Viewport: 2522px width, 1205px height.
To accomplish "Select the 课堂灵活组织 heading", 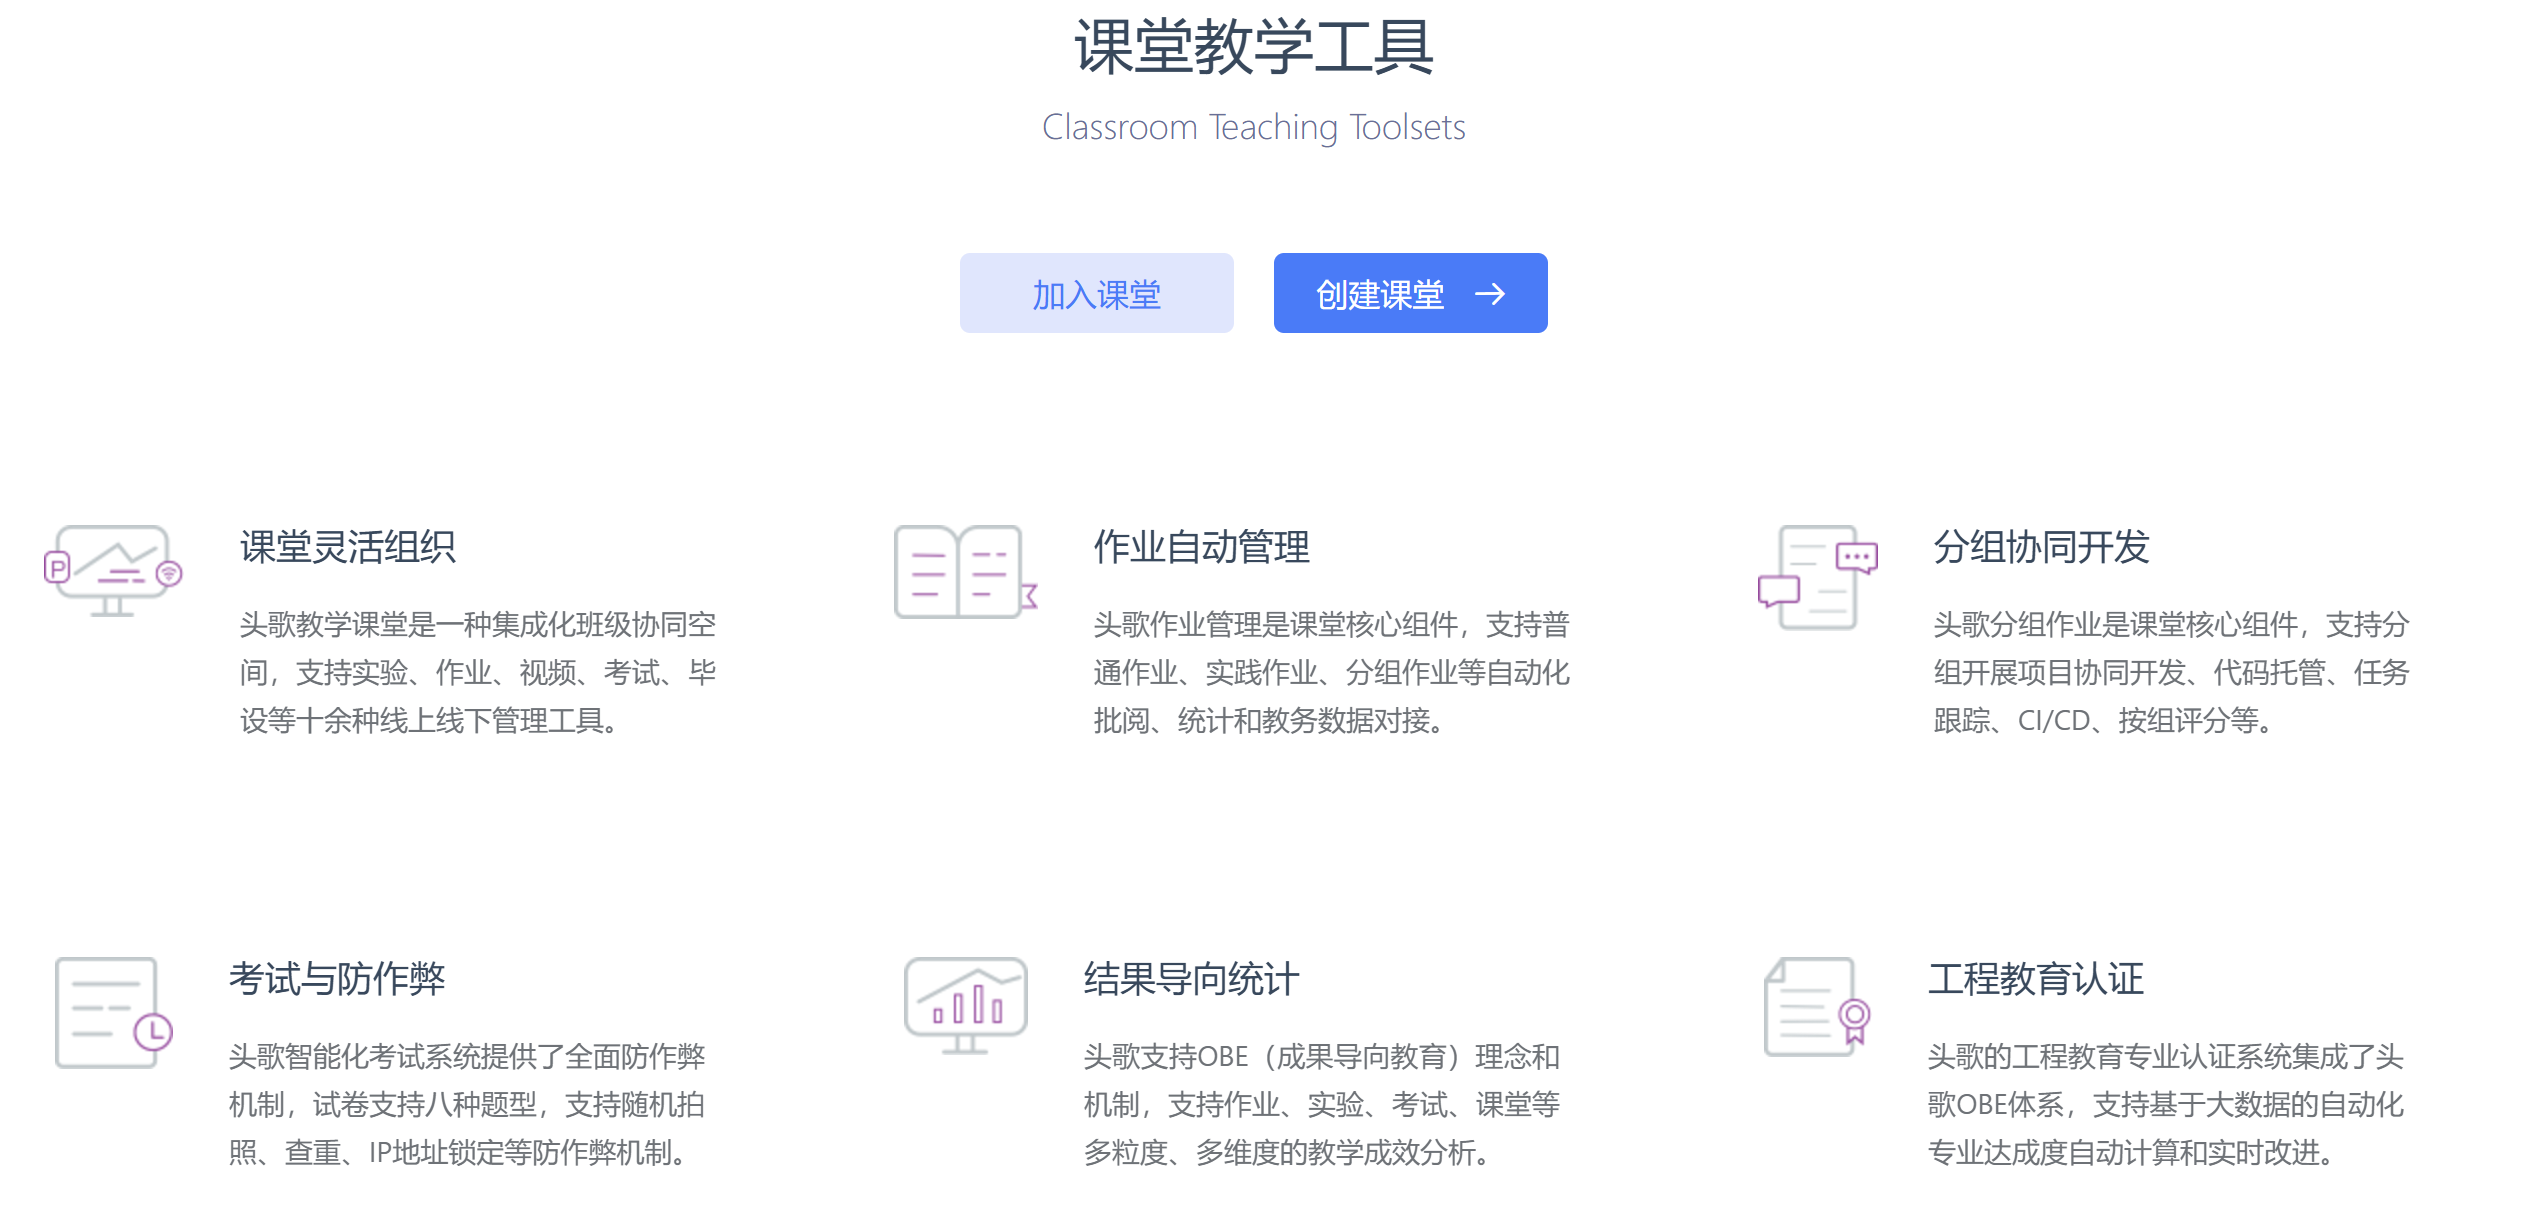I will point(347,547).
